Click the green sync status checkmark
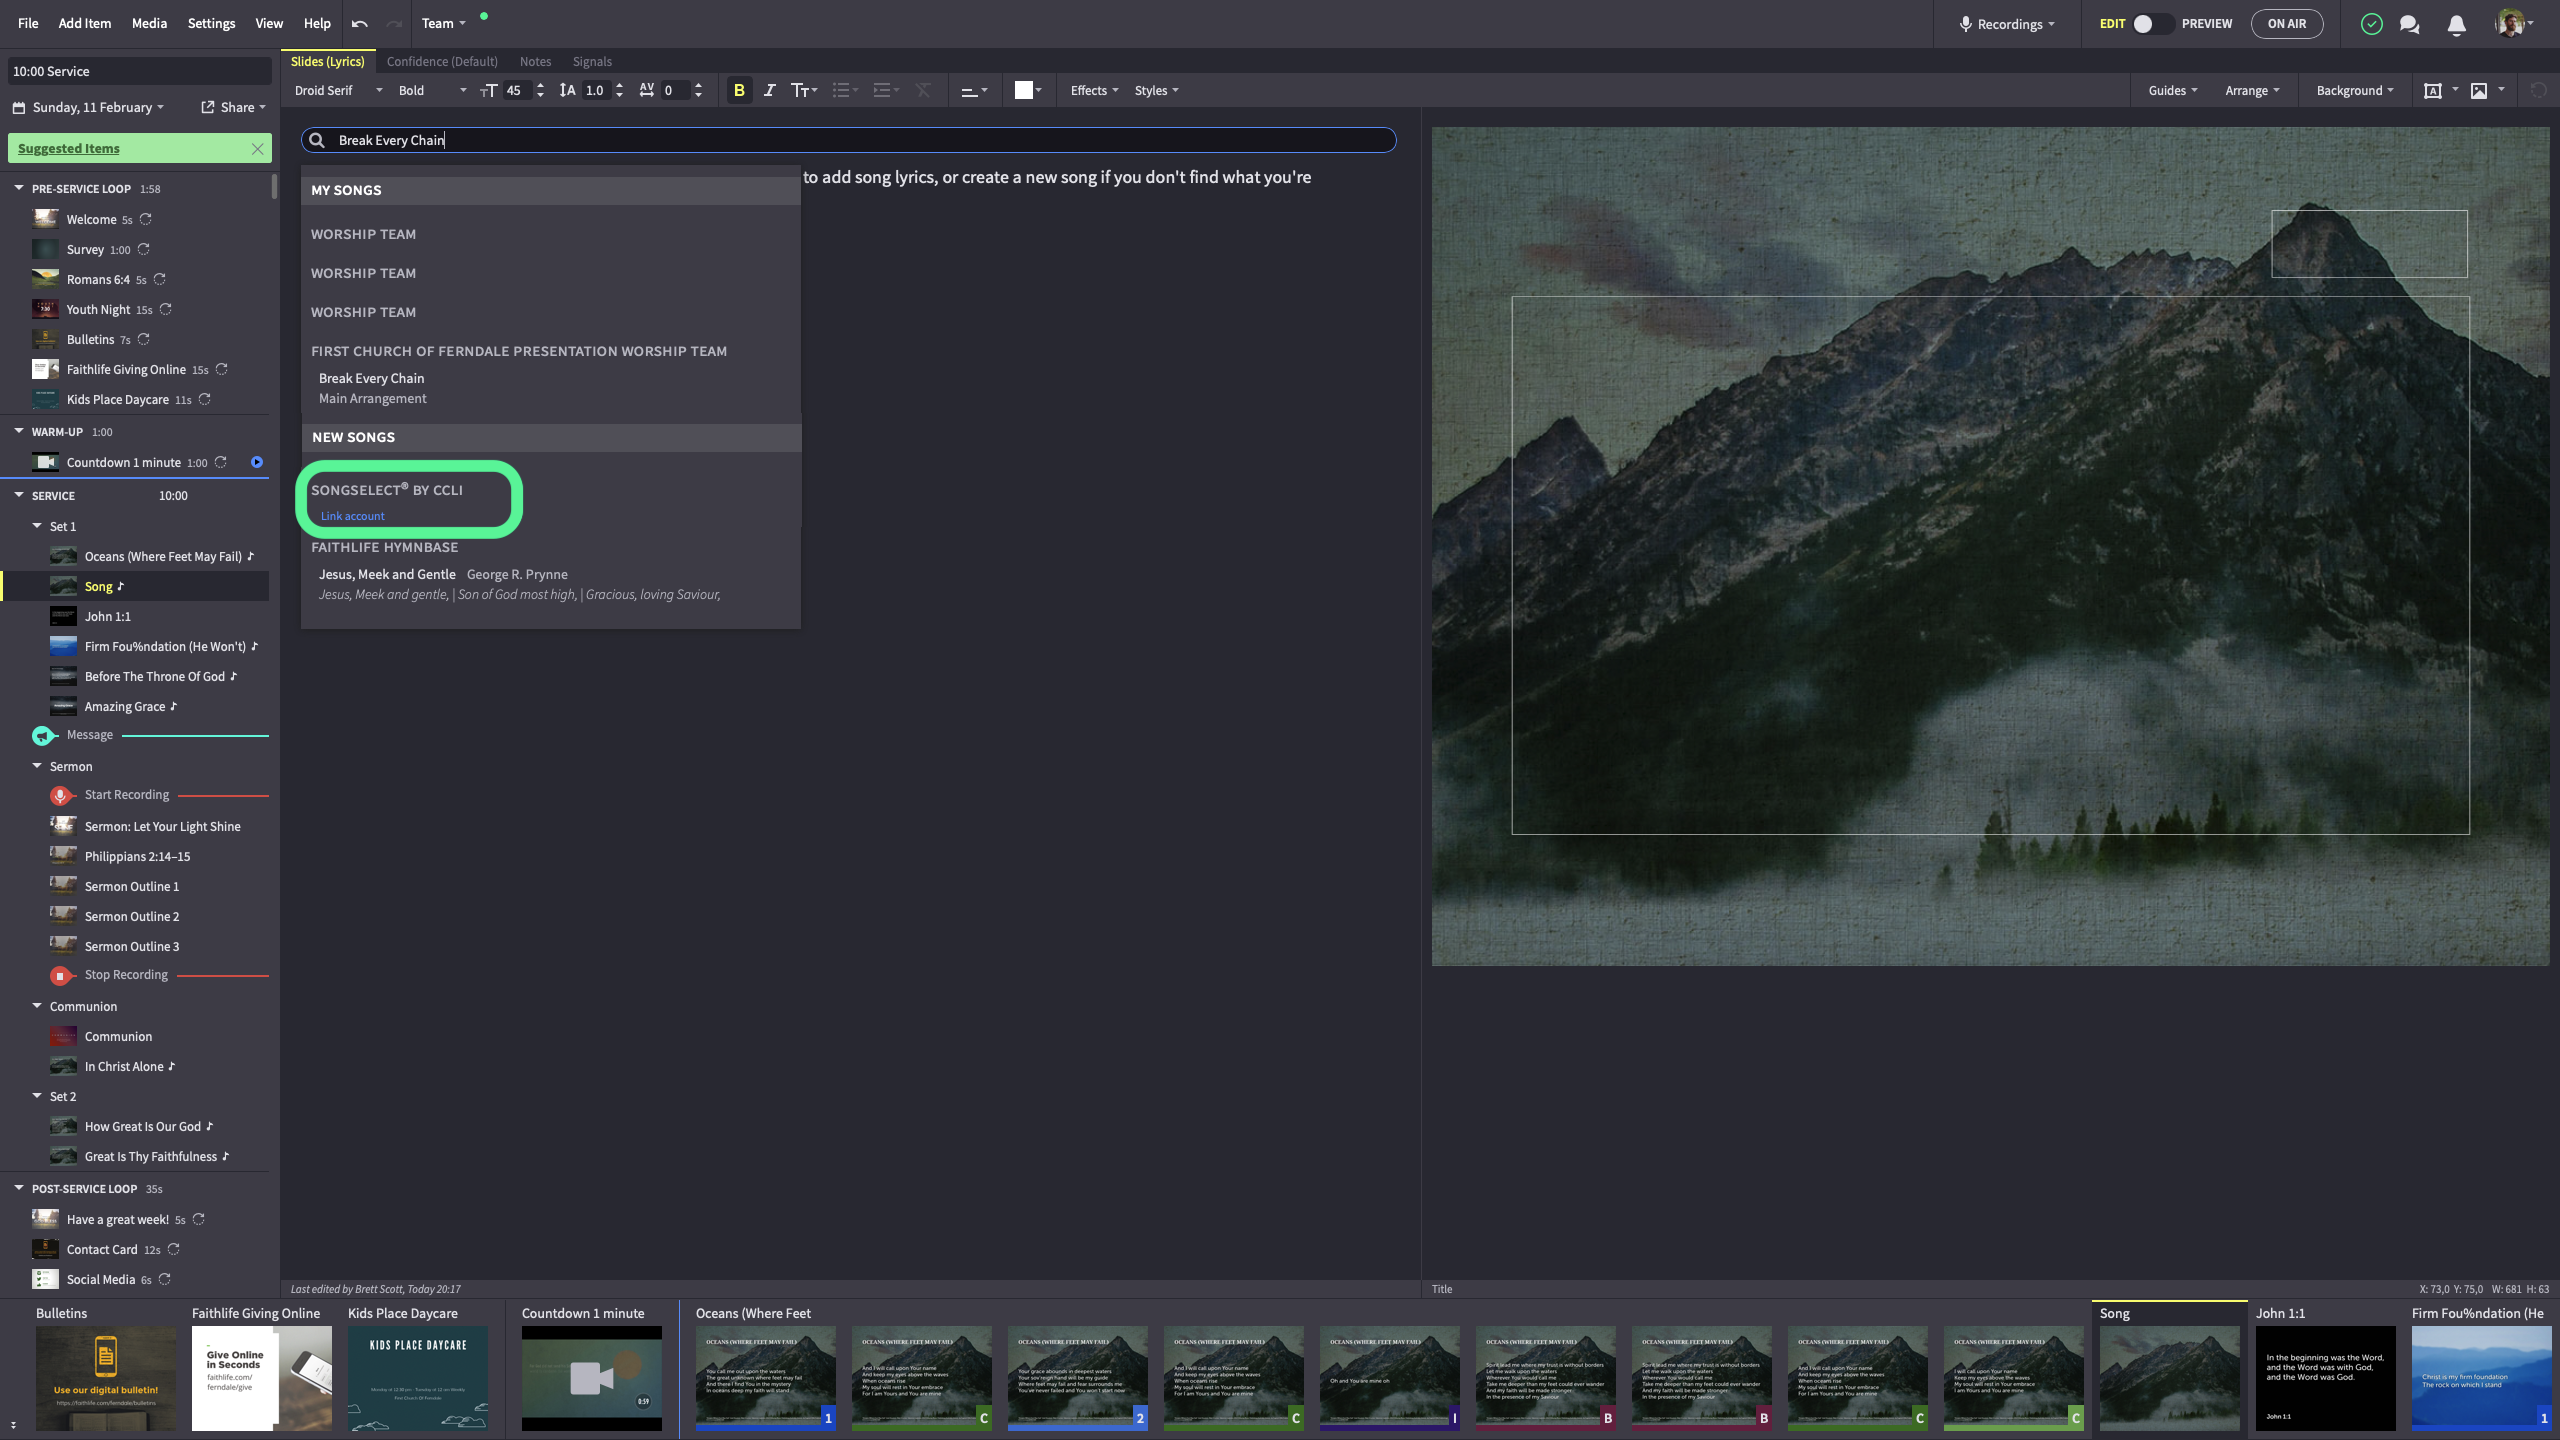Viewport: 2560px width, 1440px height. [x=2371, y=24]
